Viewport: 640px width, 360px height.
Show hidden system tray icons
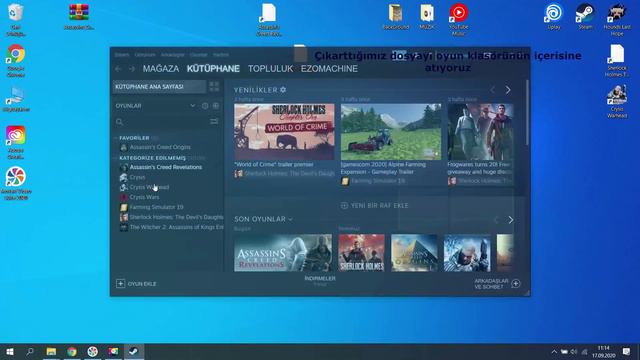click(x=554, y=351)
